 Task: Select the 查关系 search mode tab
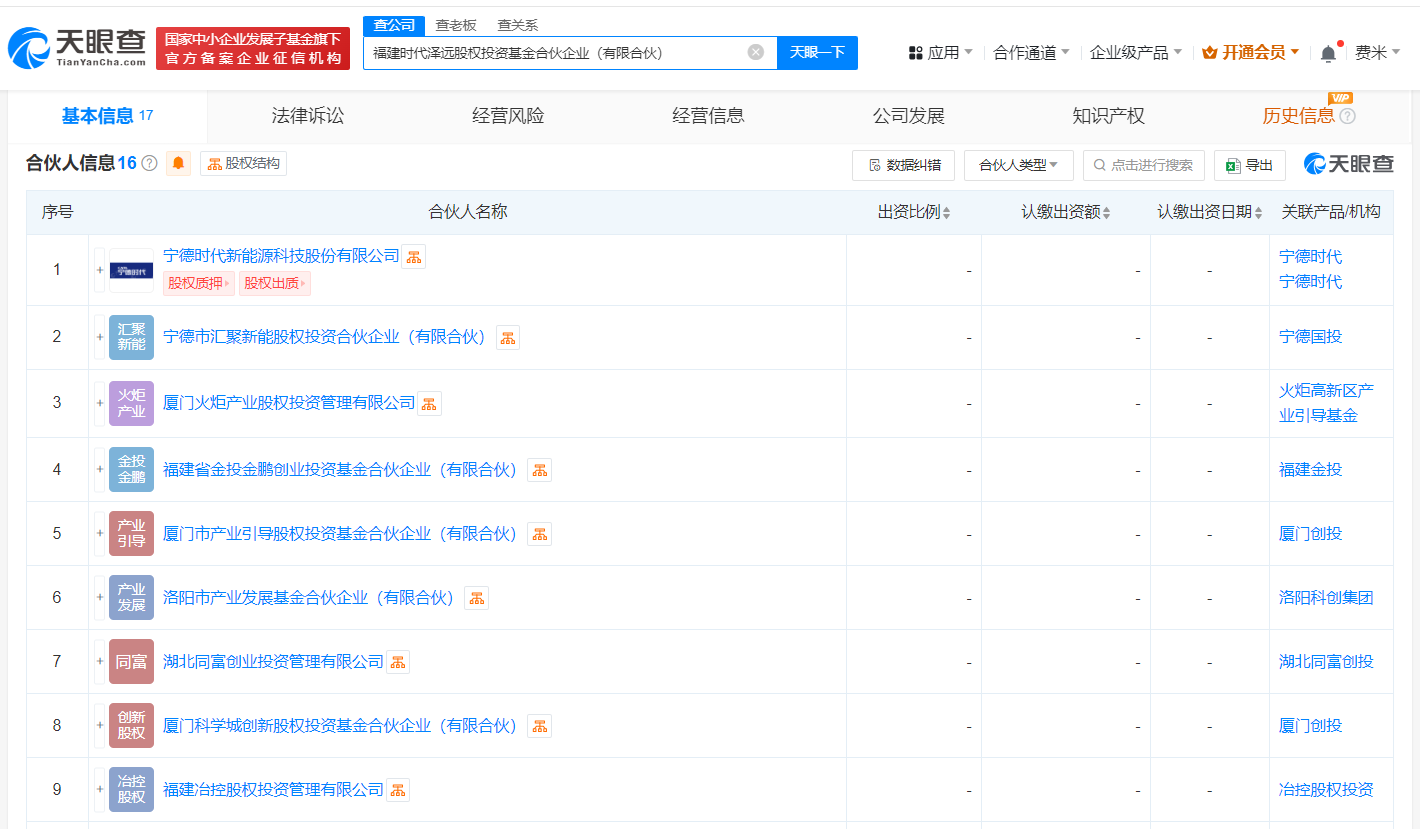click(x=518, y=25)
